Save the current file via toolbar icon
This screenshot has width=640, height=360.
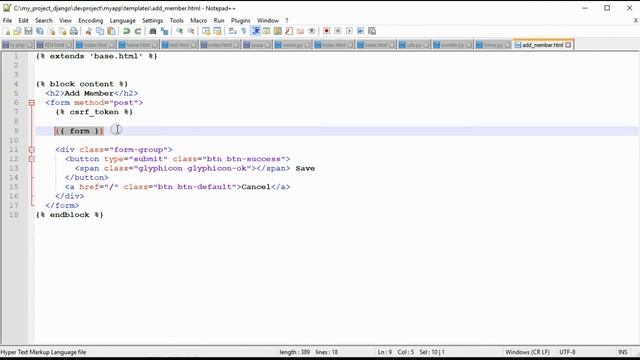(x=28, y=31)
